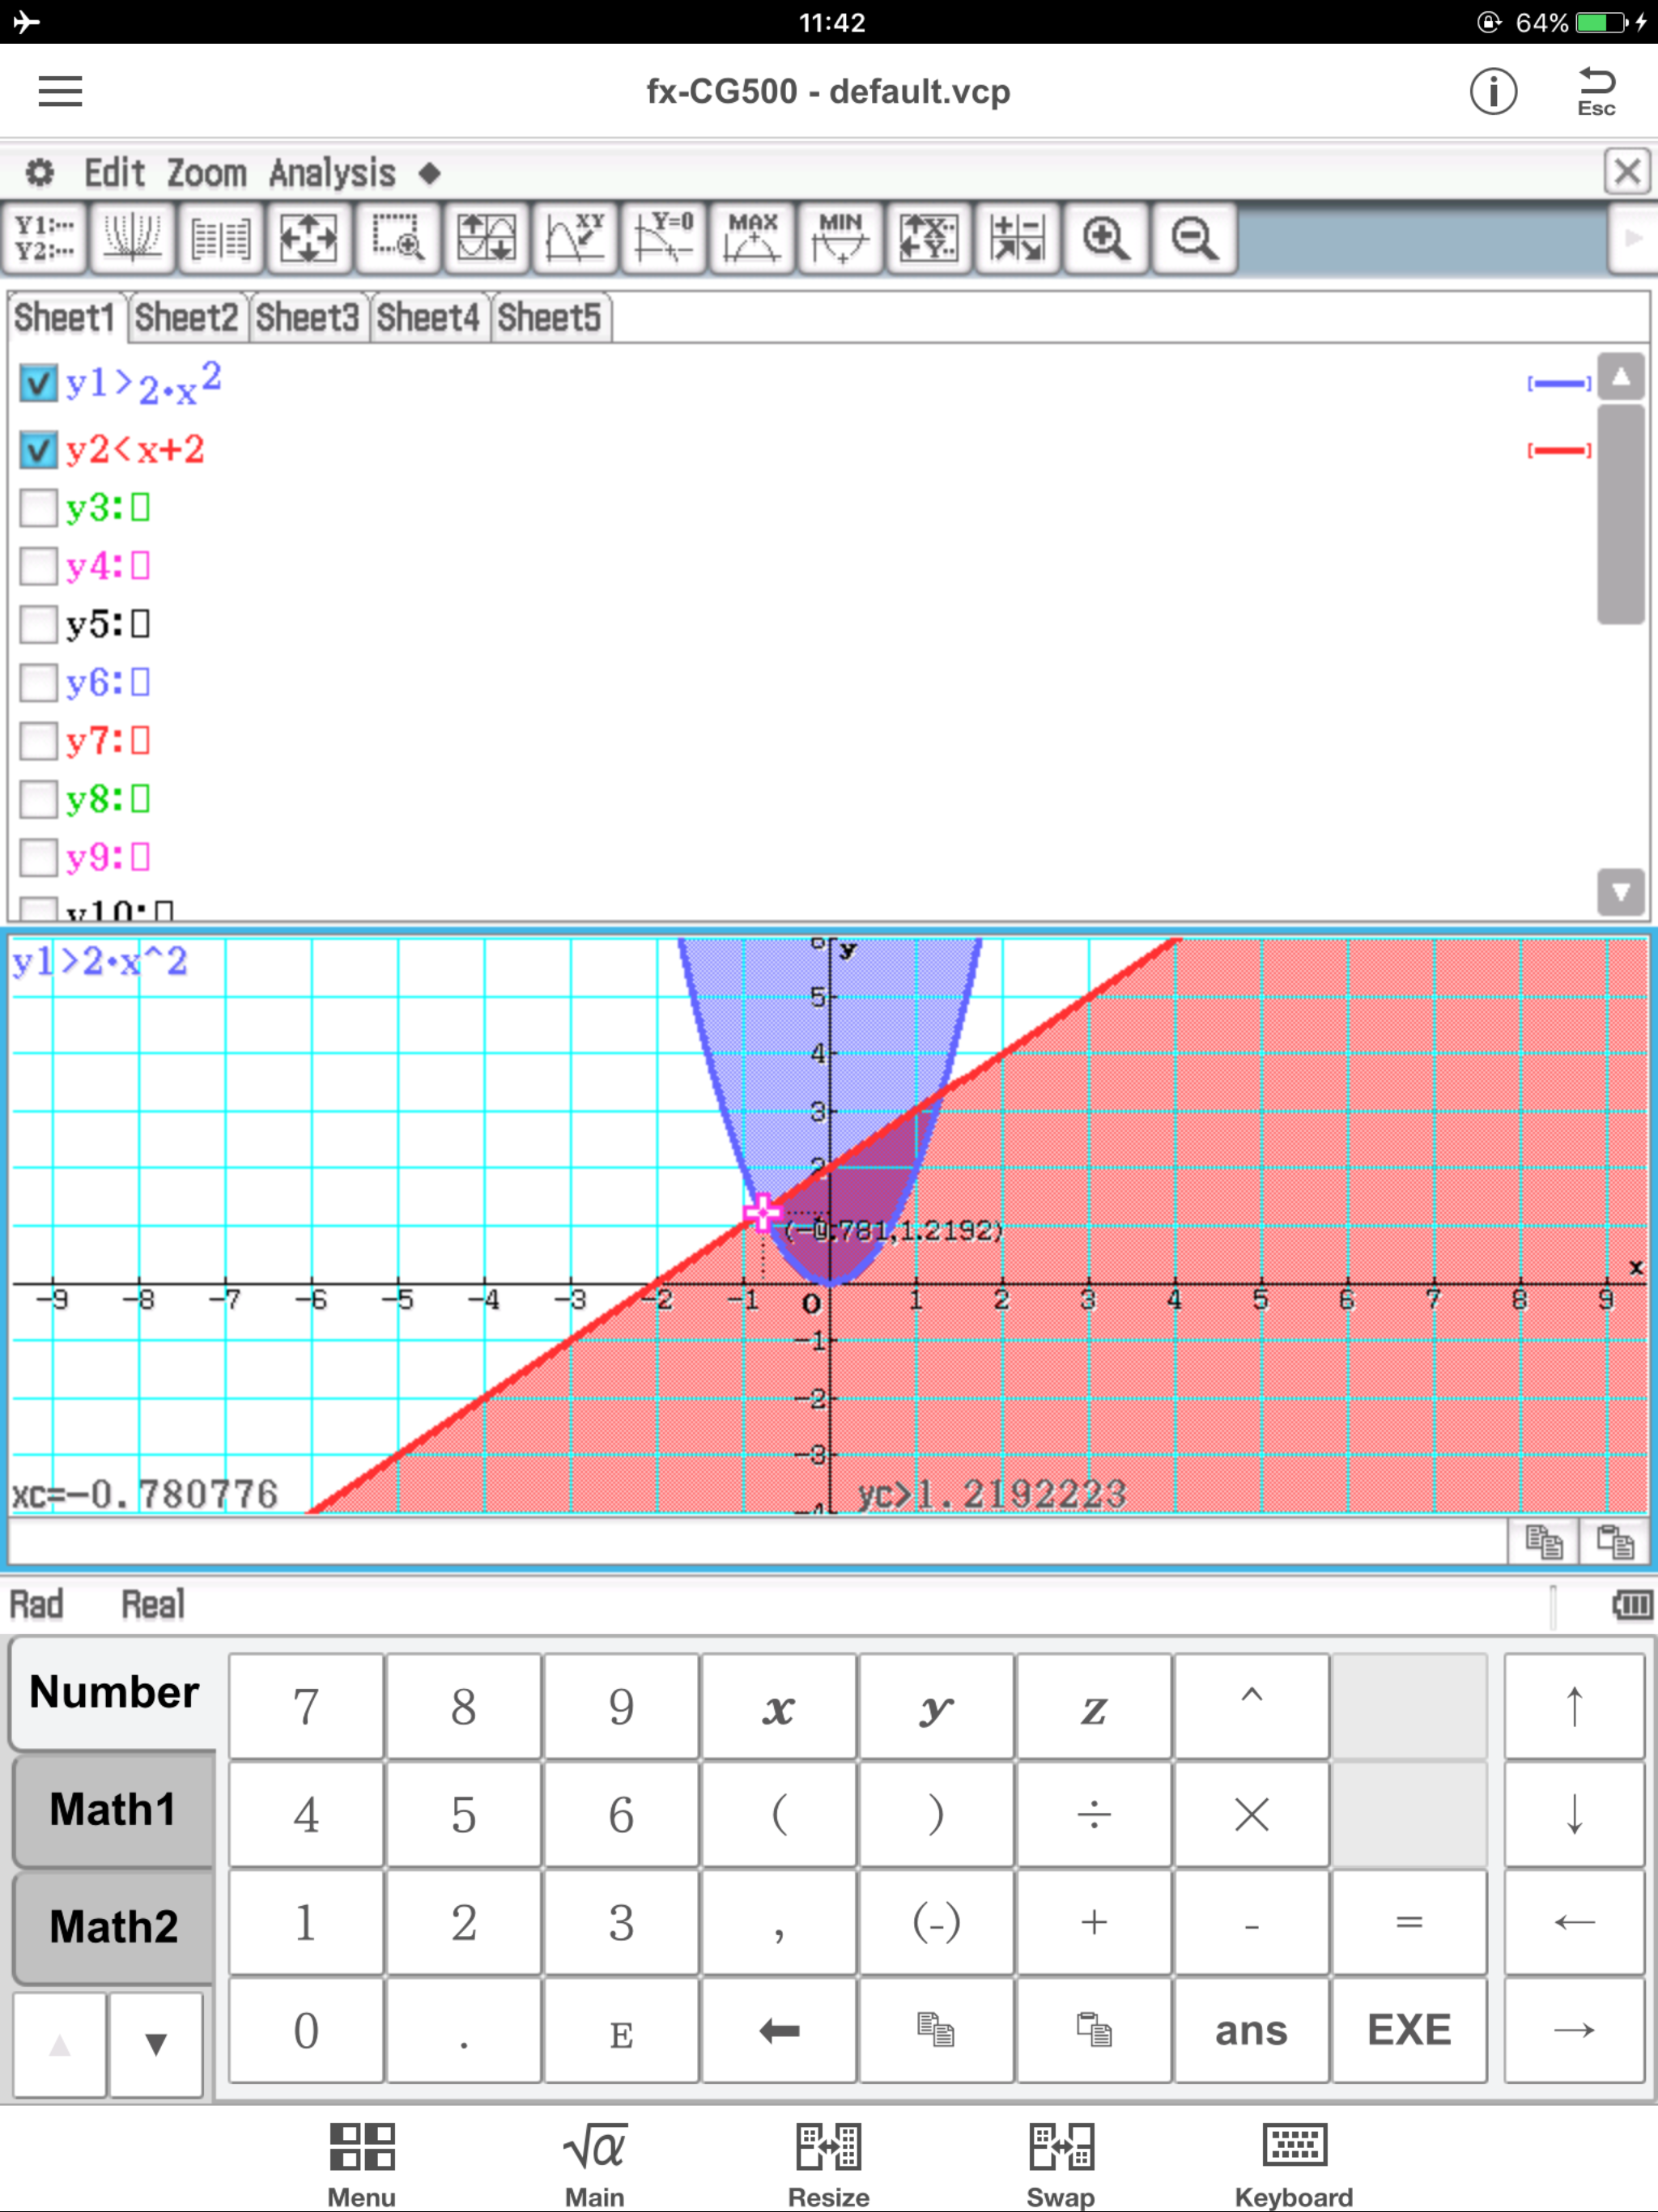1658x2212 pixels.
Task: Uncheck the y2 inequality checkbox
Action: (x=38, y=450)
